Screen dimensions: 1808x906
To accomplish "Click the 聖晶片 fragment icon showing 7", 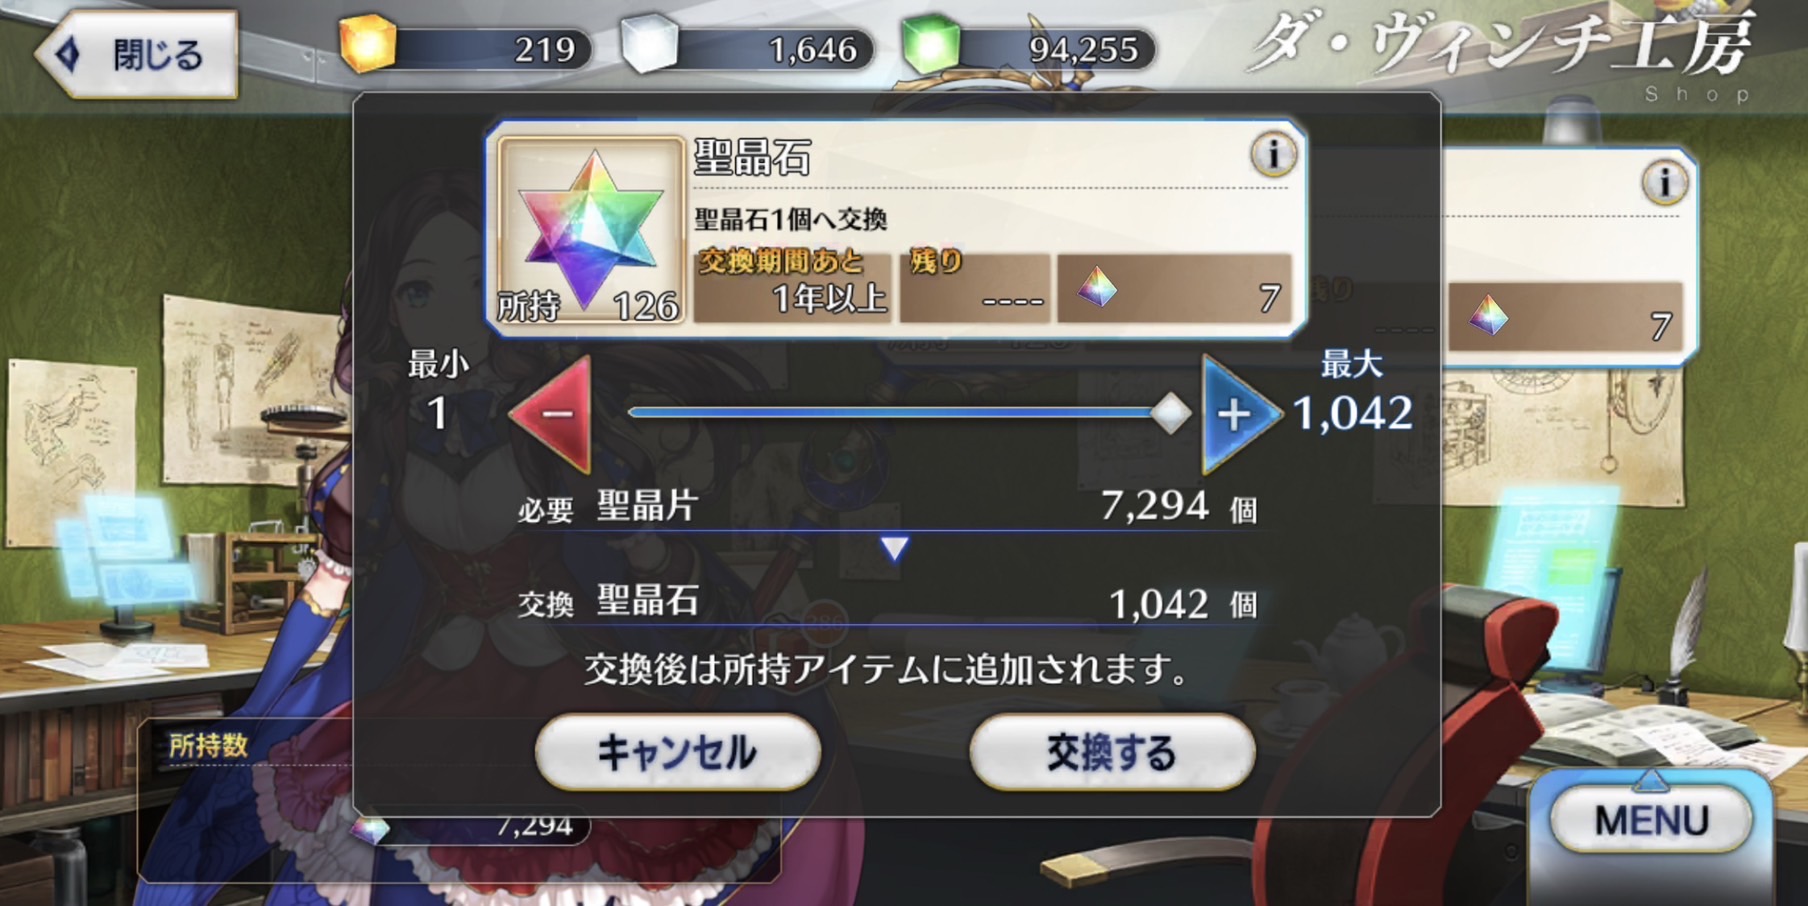I will tap(1097, 288).
